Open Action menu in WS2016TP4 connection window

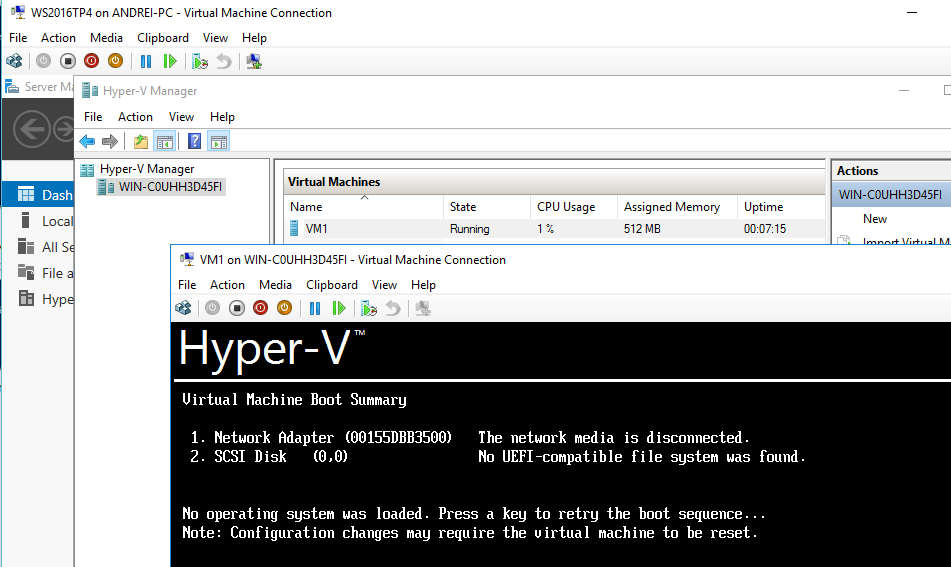(x=58, y=38)
